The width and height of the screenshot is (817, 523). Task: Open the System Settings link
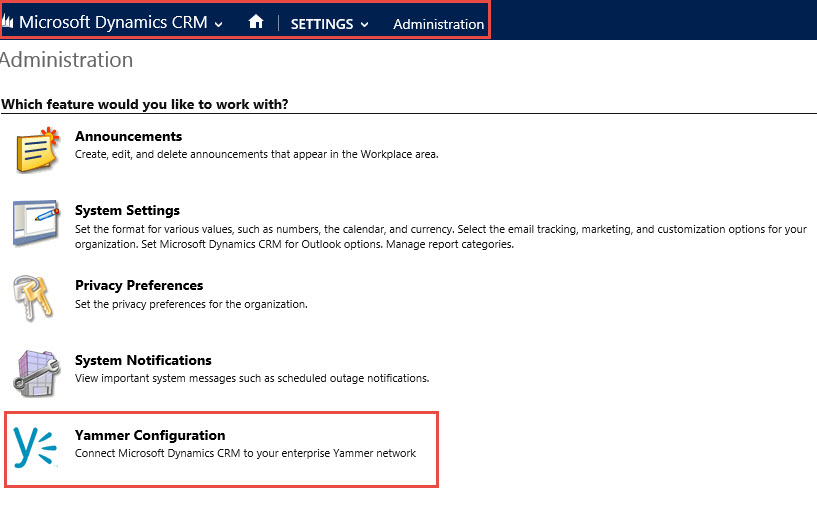[127, 211]
